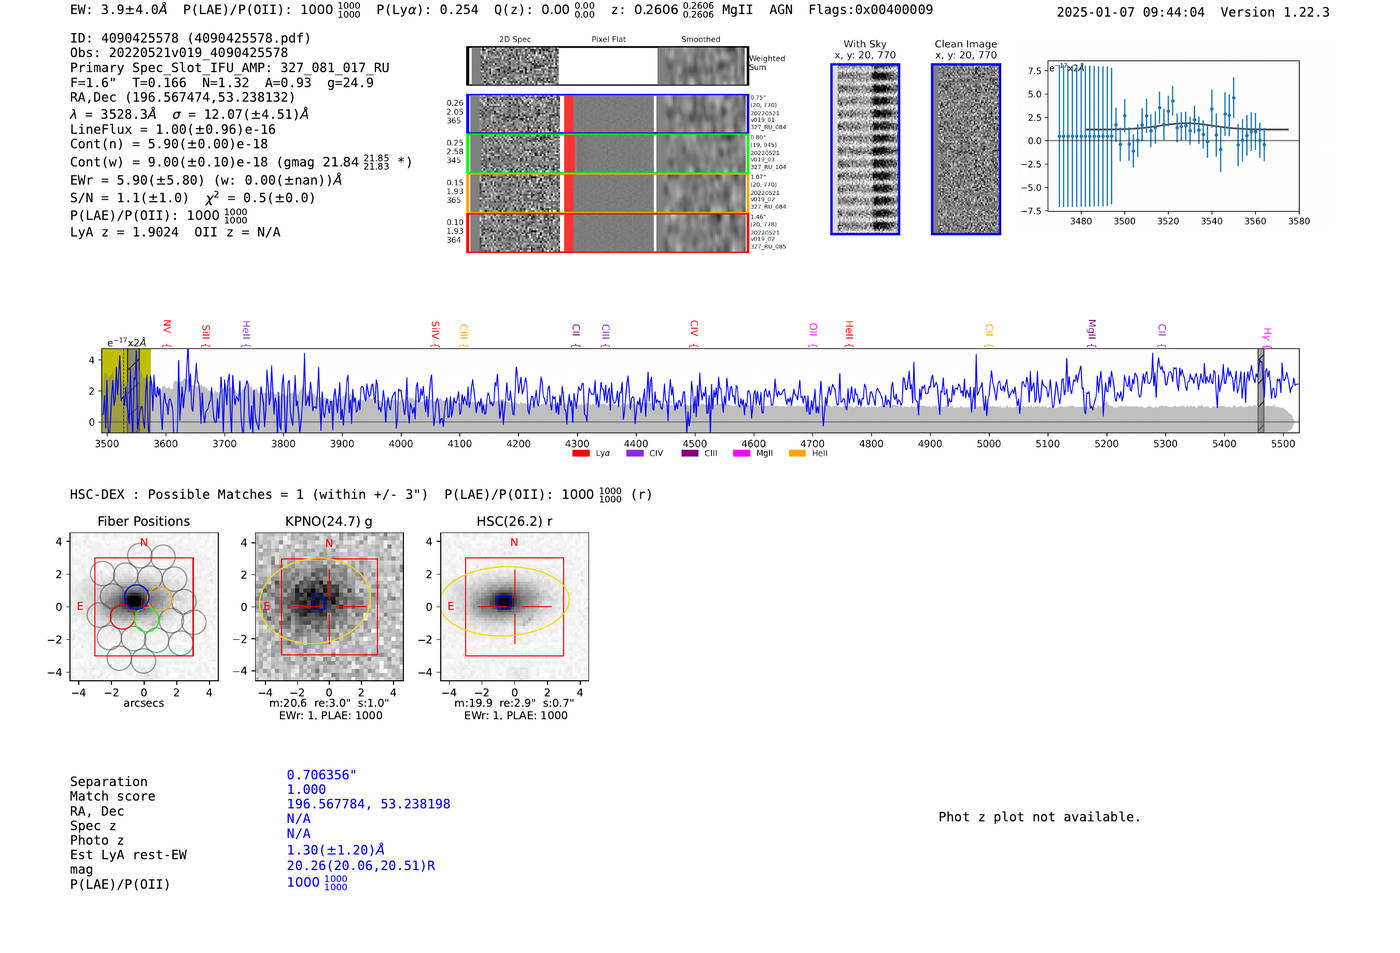Click the Match score value "1.000"
Image resolution: width=1400 pixels, height=953 pixels.
[306, 790]
